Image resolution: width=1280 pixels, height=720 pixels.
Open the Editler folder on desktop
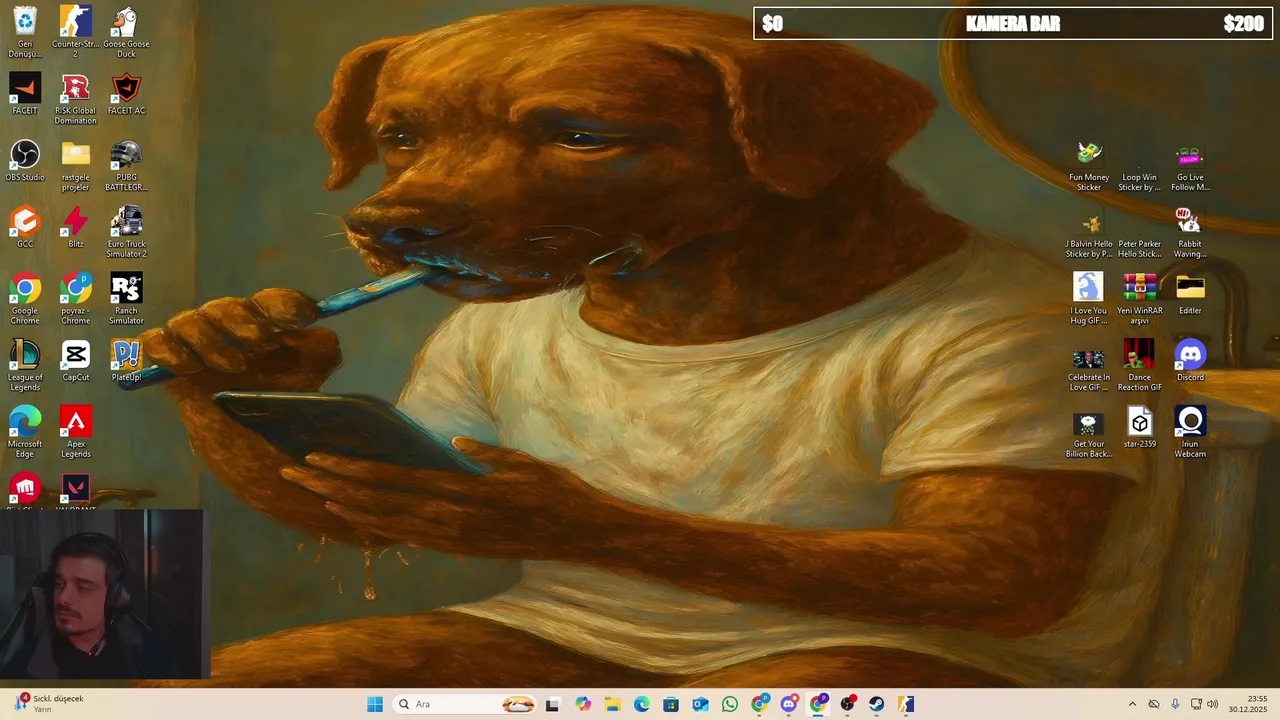click(1190, 294)
